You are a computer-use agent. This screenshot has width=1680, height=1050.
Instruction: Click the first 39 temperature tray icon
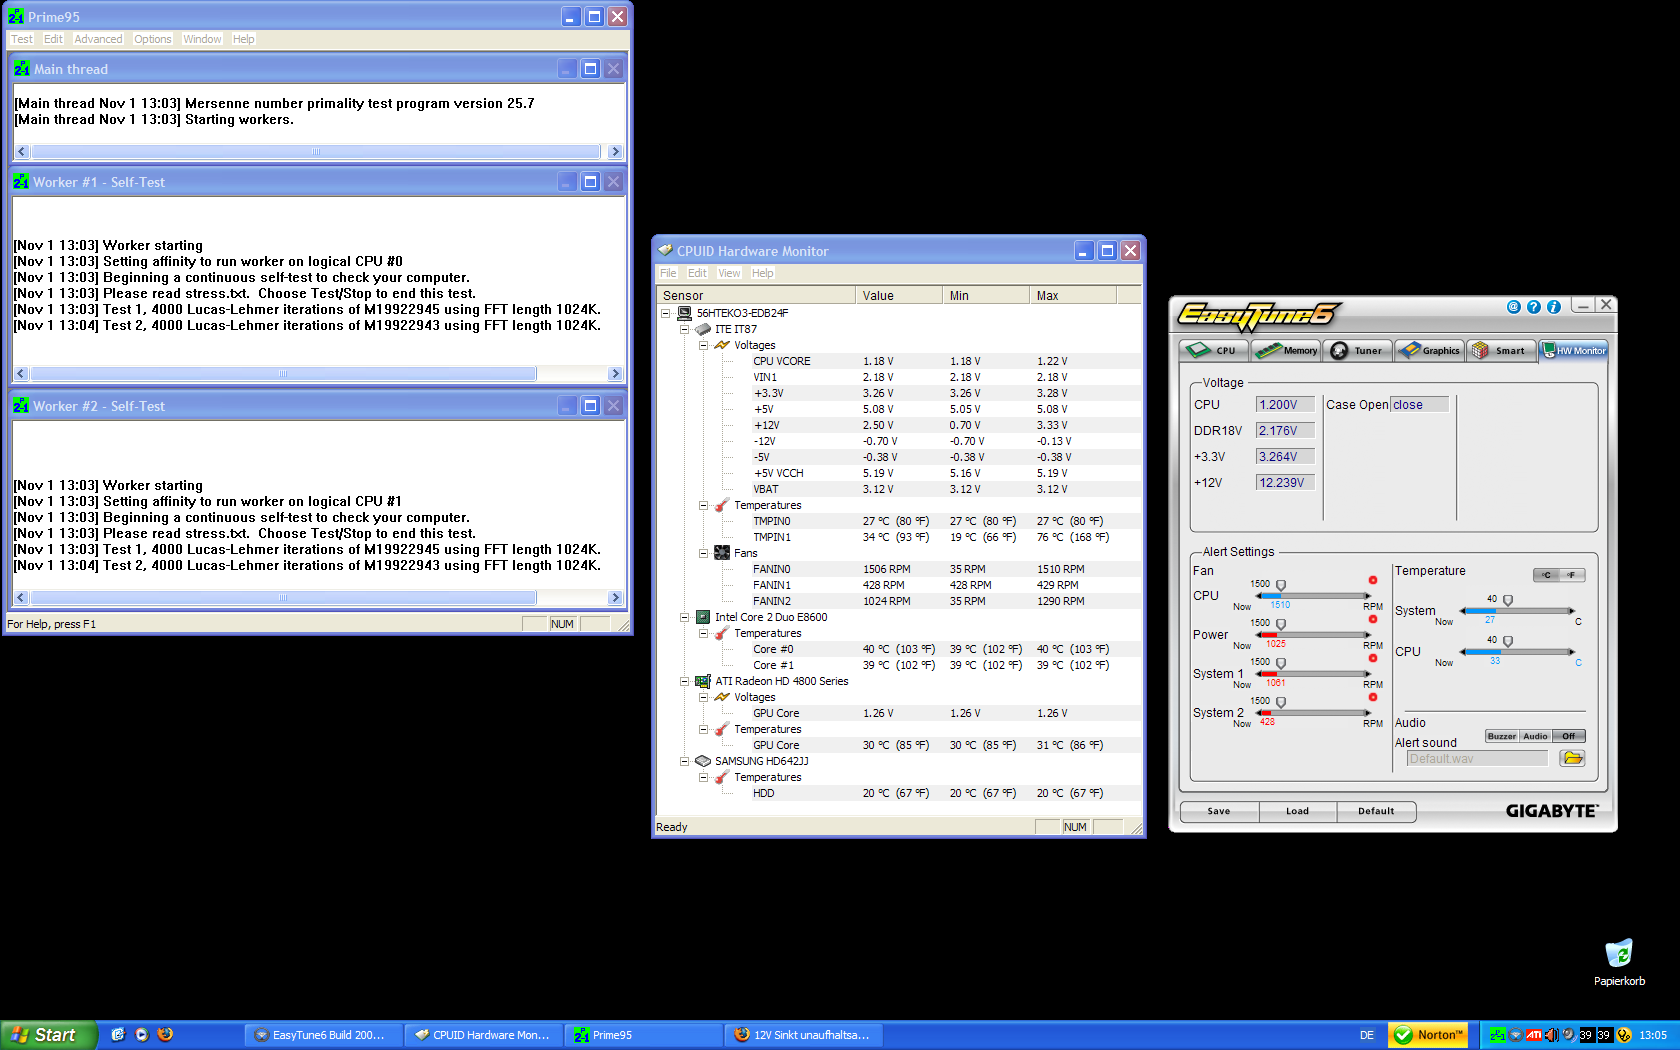[x=1586, y=1035]
